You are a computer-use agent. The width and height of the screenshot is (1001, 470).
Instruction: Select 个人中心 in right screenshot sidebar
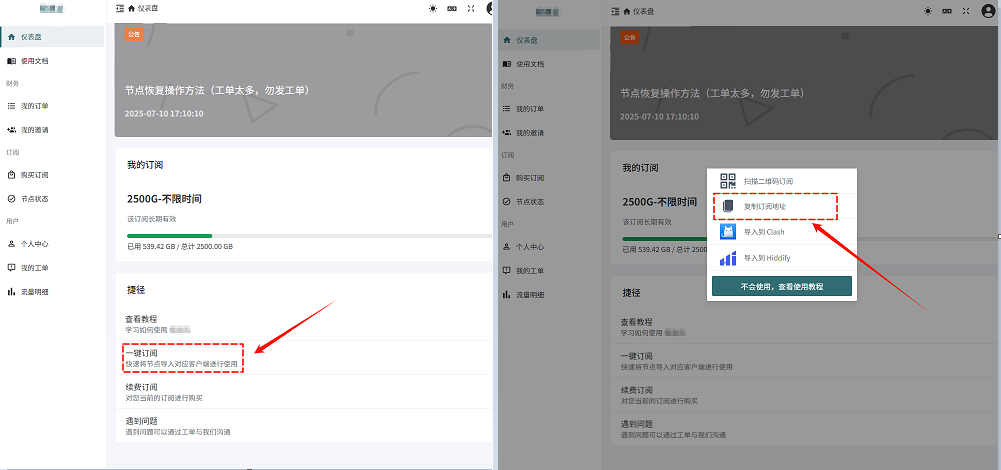tap(550, 246)
